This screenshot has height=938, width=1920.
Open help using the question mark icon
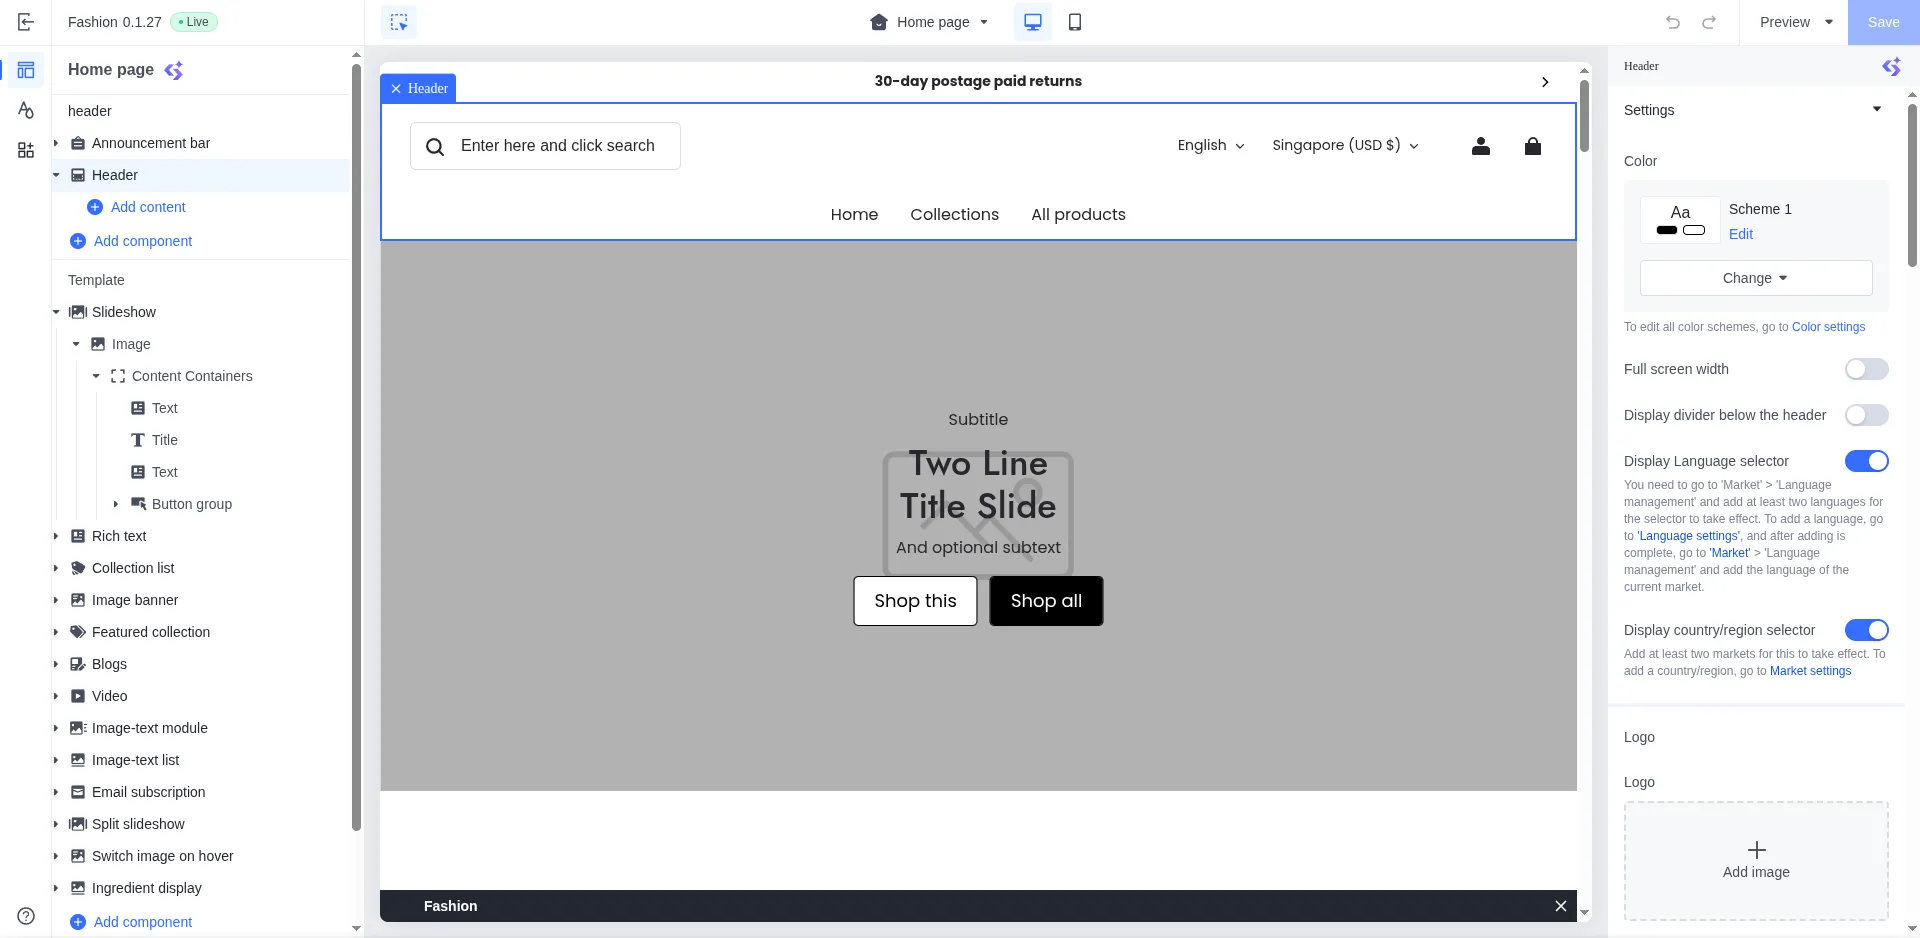click(x=26, y=914)
